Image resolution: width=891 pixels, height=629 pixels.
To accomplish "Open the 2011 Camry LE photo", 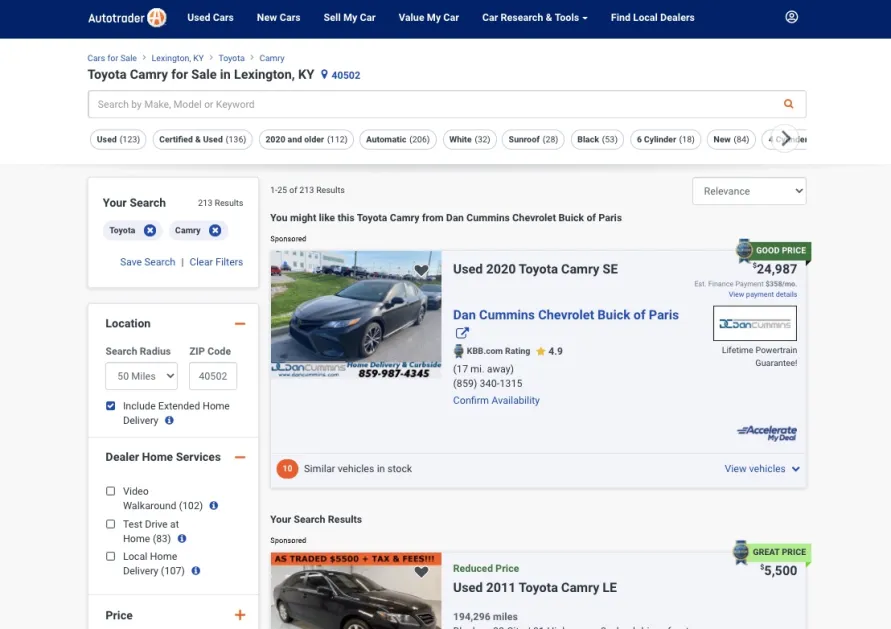I will [356, 591].
